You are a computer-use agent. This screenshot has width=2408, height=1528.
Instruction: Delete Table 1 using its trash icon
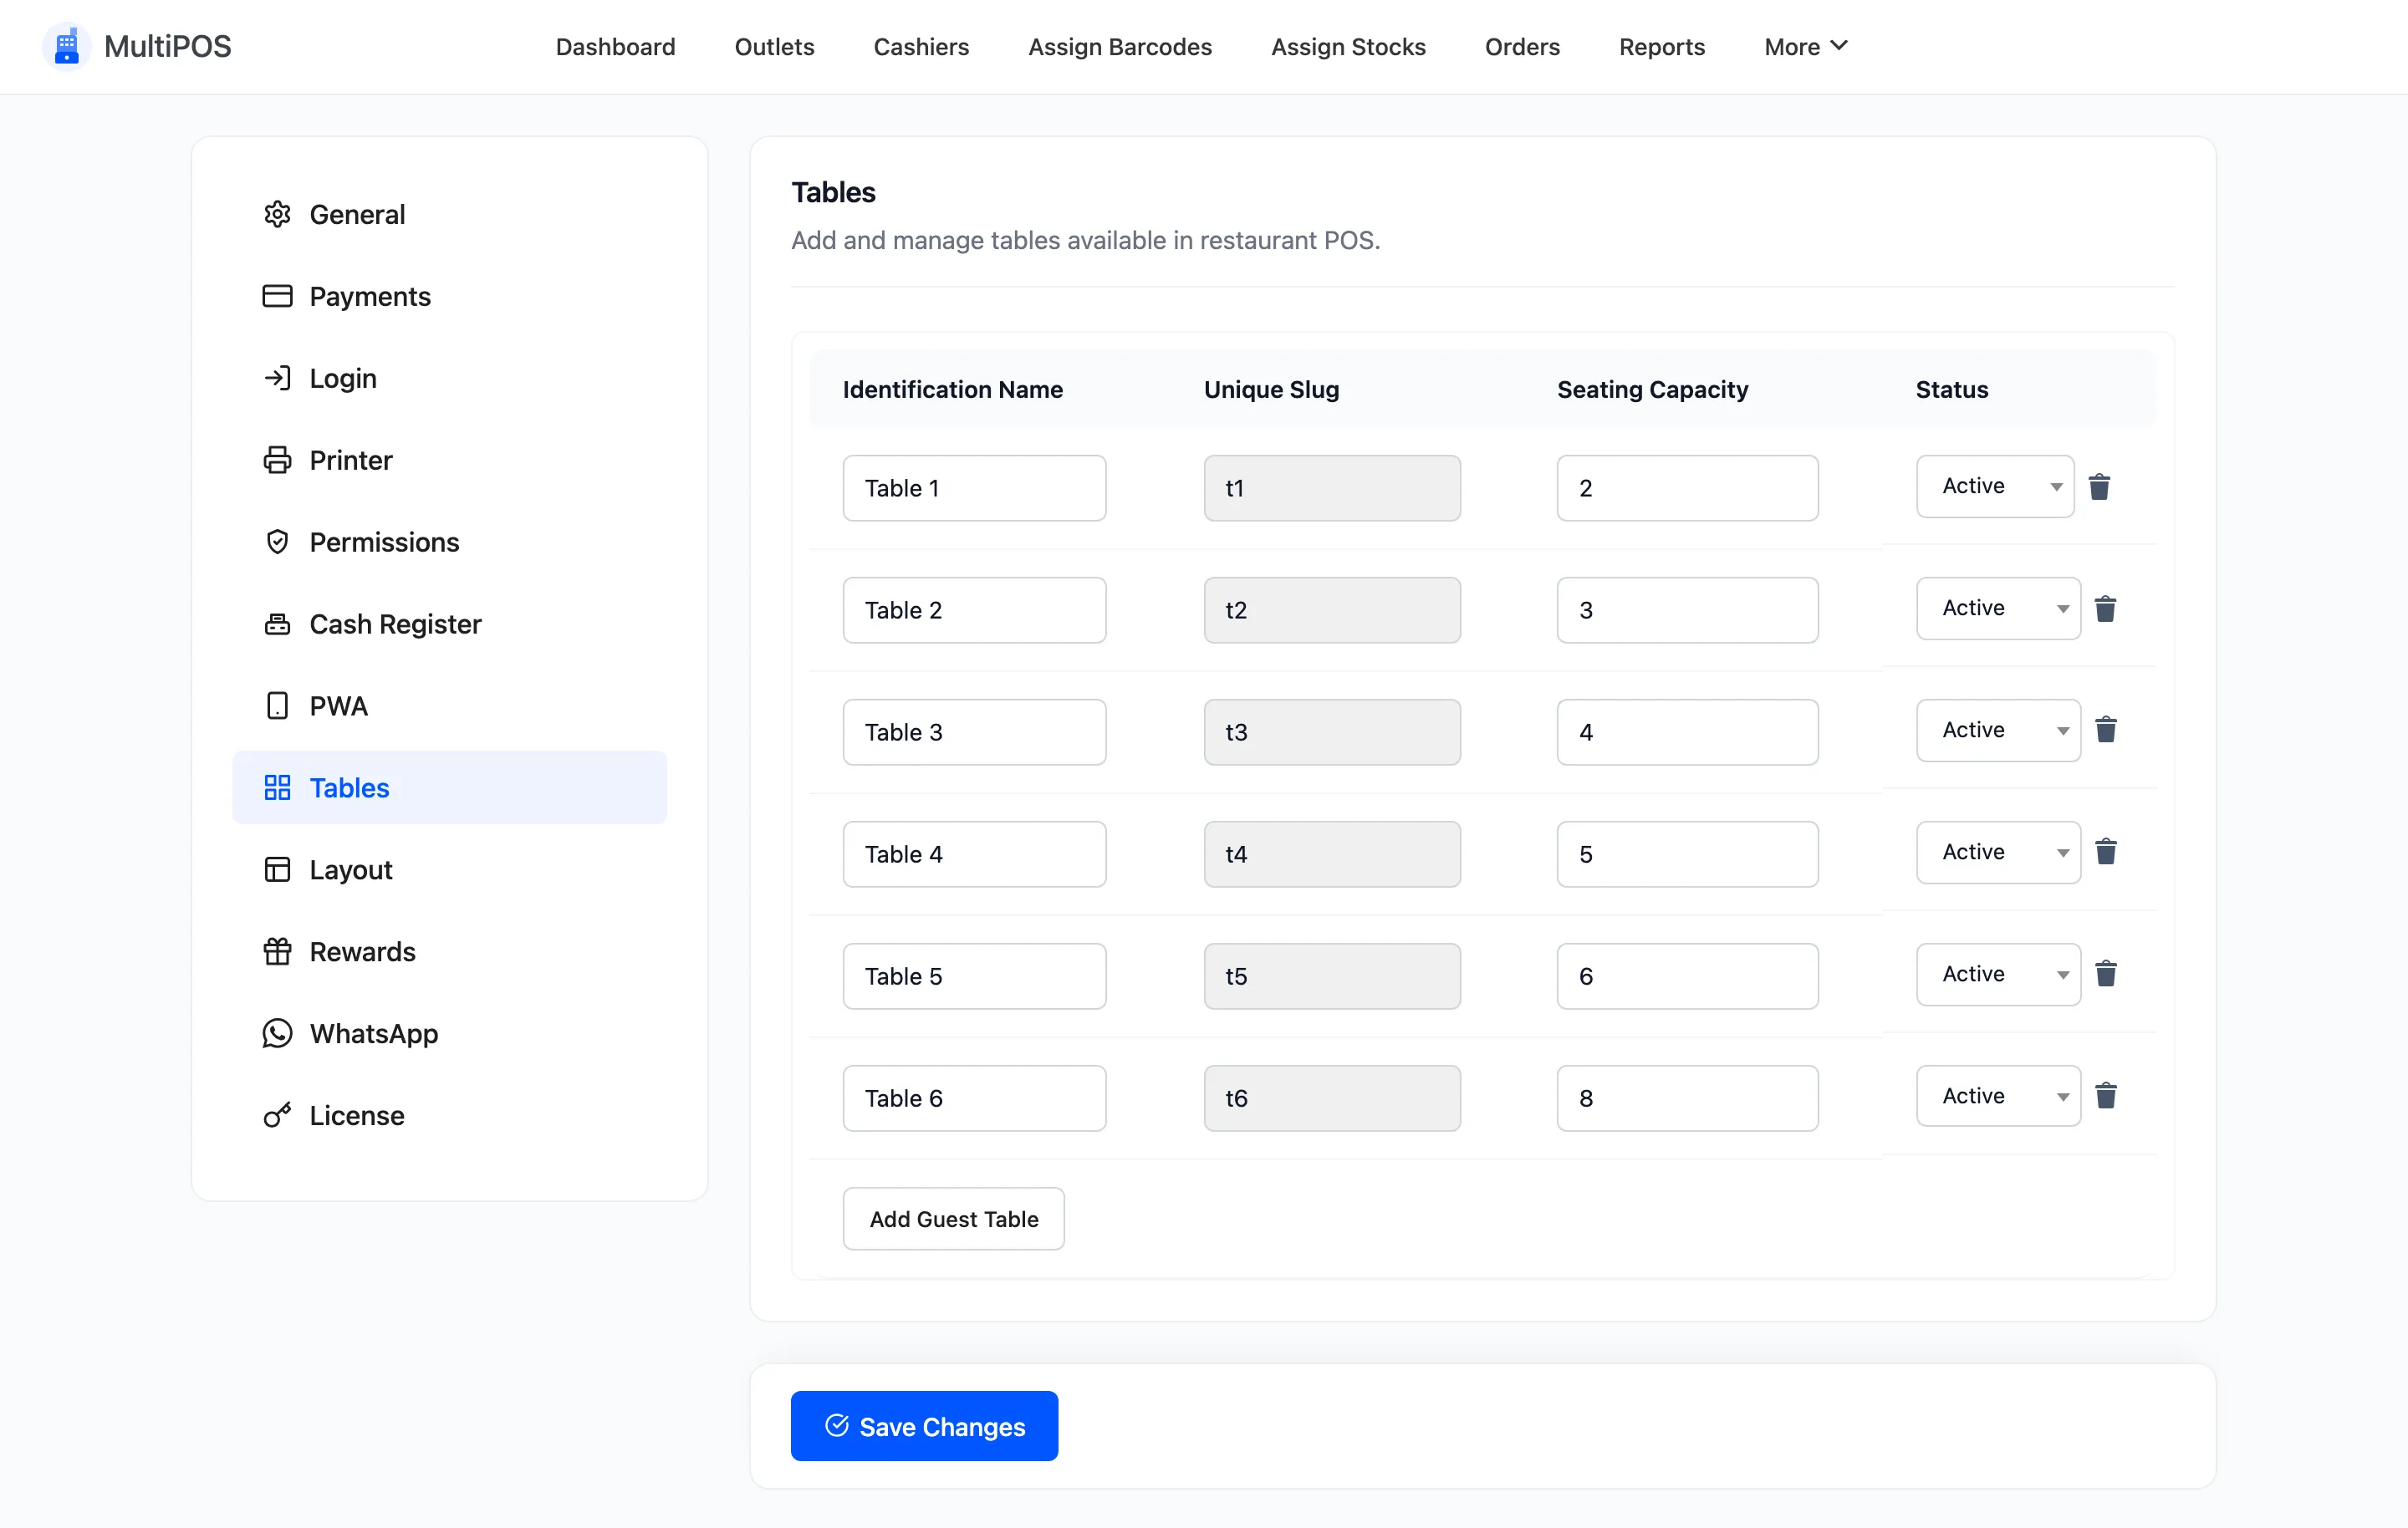(2099, 487)
